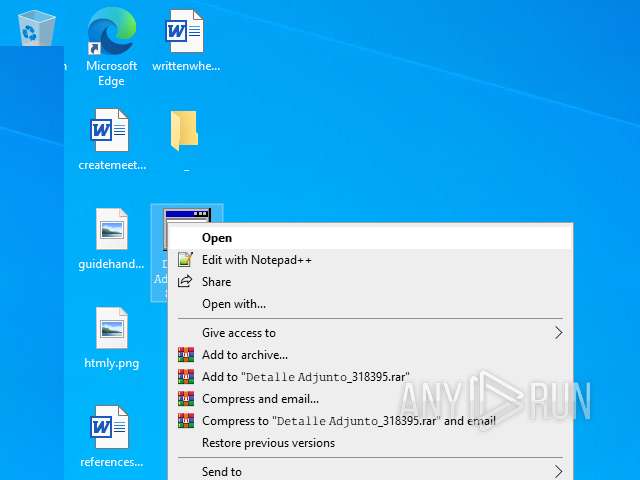Click the writtenwhe... file name label

click(x=186, y=66)
